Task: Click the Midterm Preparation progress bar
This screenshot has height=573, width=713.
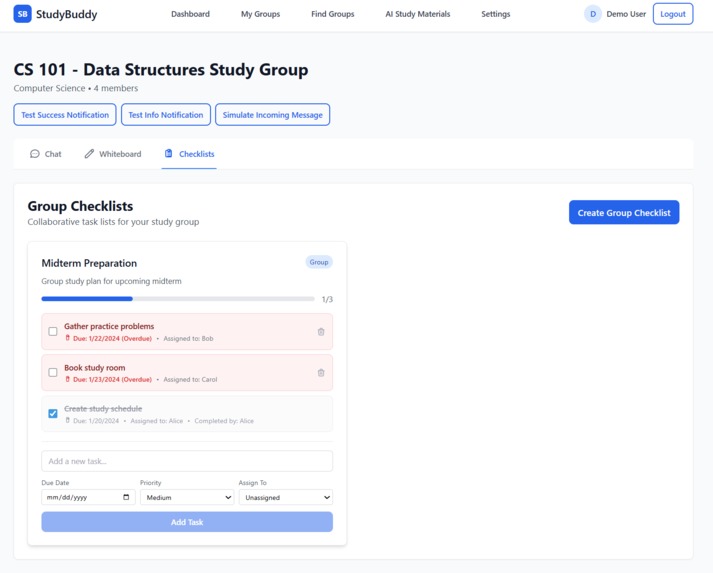Action: tap(178, 299)
